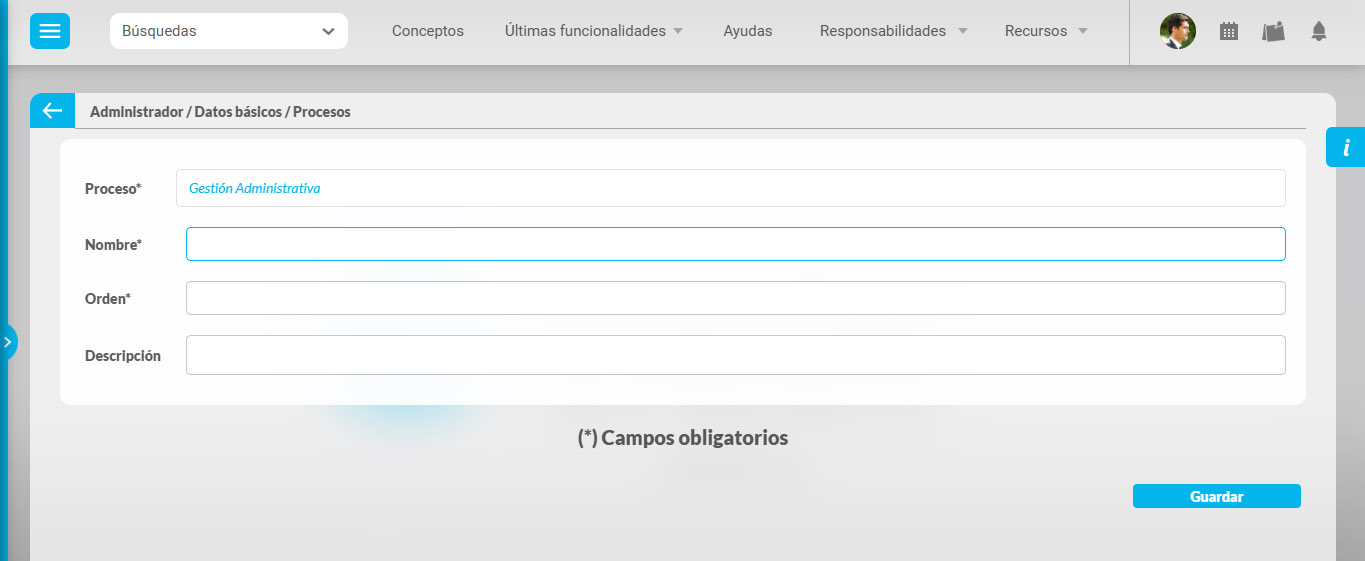Click into the Descripción field
The height and width of the screenshot is (561, 1365).
click(735, 355)
